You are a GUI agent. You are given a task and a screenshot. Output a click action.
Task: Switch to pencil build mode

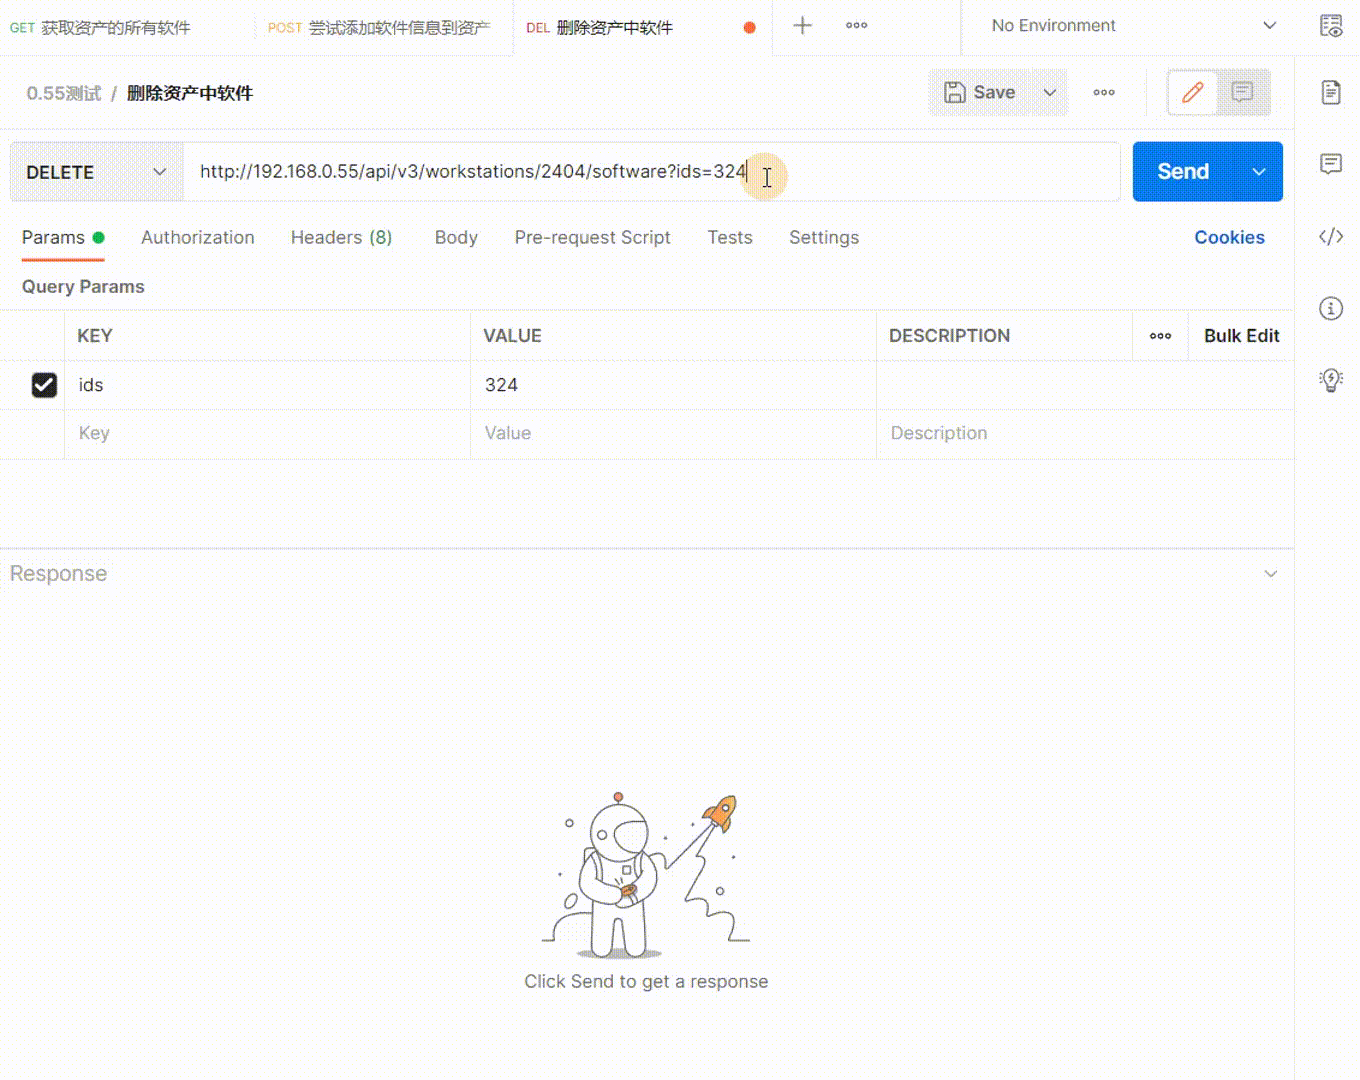pyautogui.click(x=1192, y=93)
